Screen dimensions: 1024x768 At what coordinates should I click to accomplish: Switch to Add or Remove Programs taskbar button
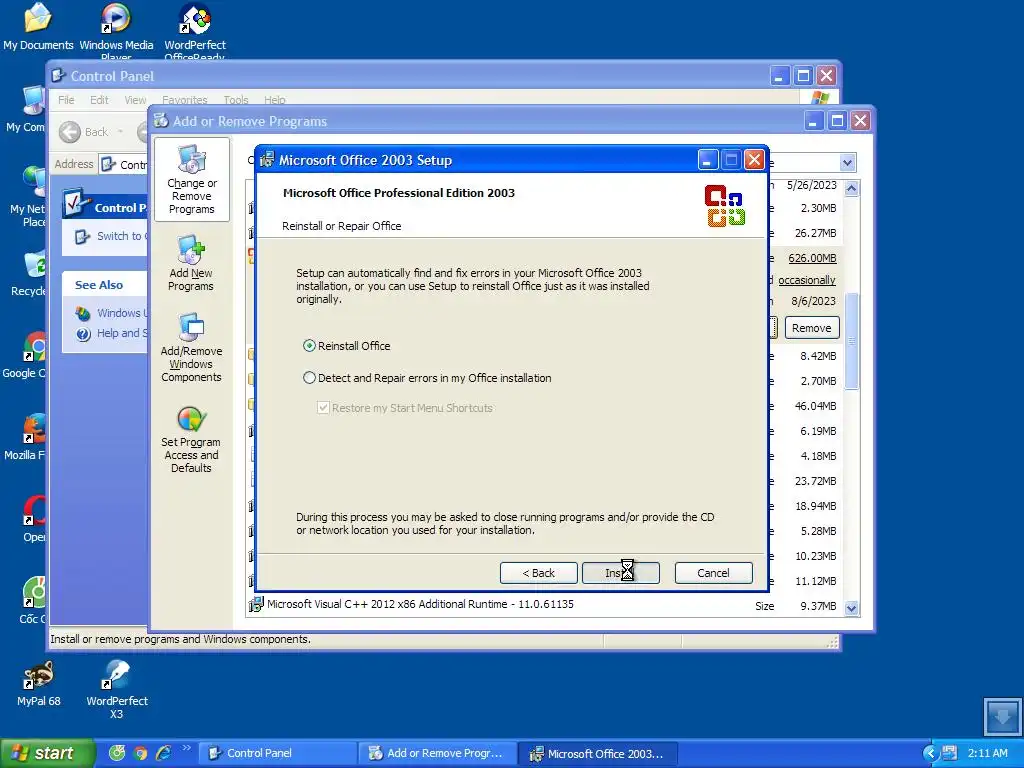pyautogui.click(x=438, y=753)
